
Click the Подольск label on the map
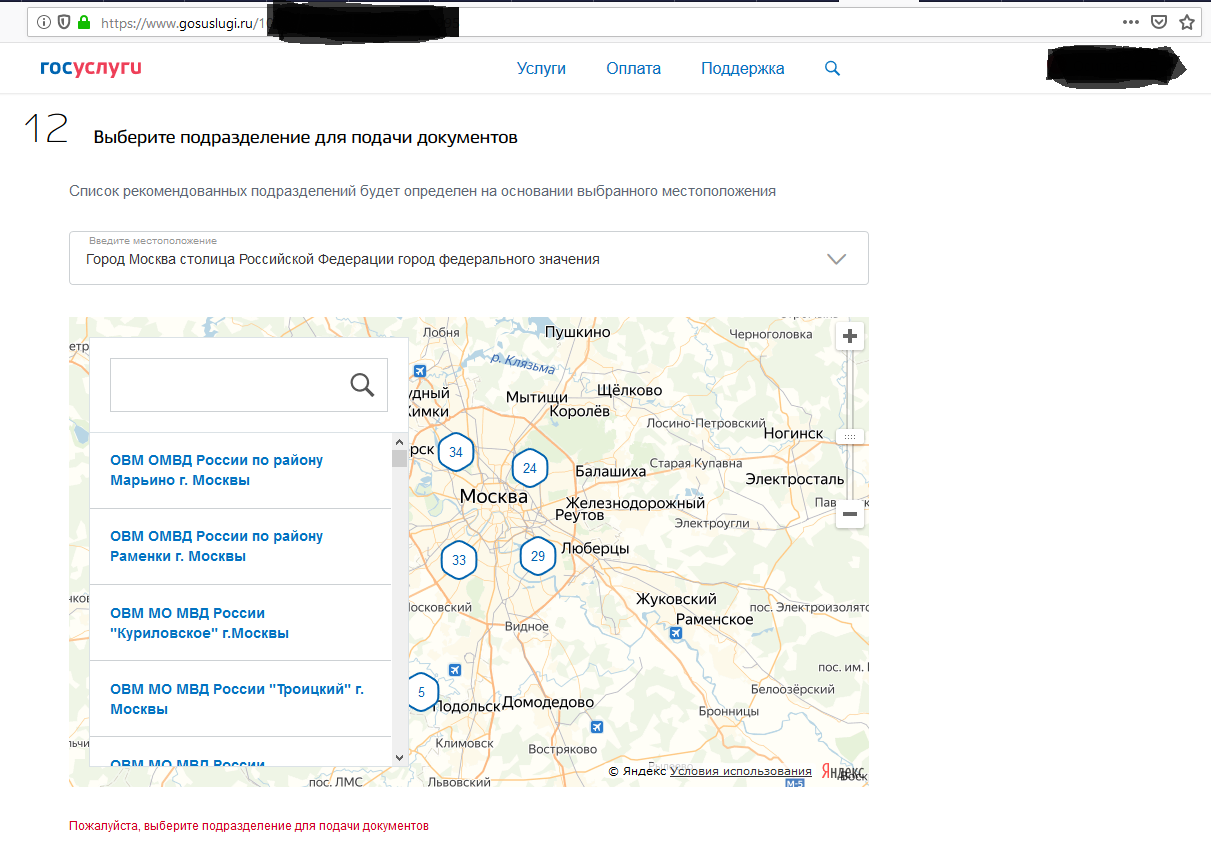tap(467, 706)
